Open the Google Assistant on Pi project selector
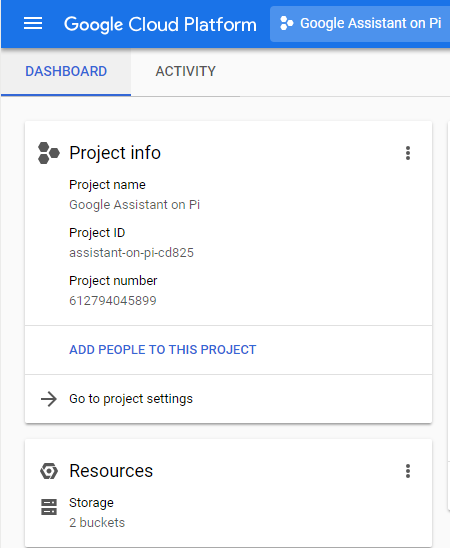The height and width of the screenshot is (548, 450). pyautogui.click(x=360, y=24)
